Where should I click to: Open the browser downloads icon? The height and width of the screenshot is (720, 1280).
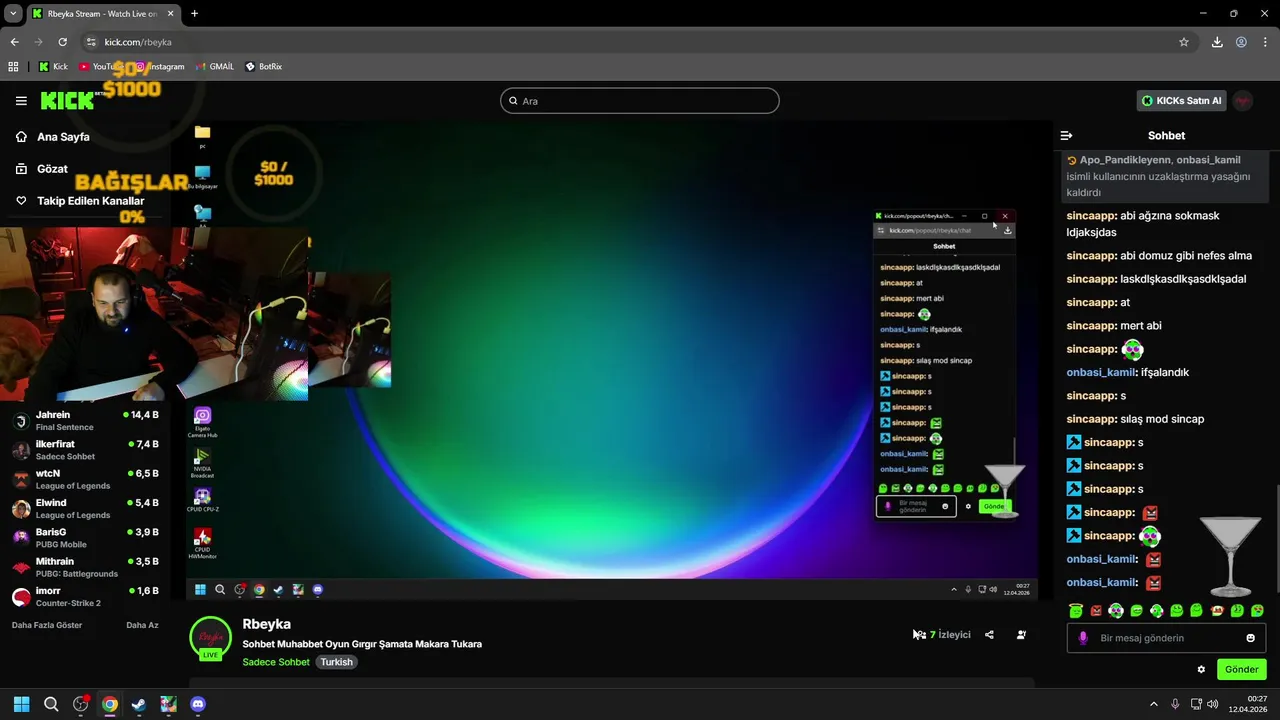1217,42
